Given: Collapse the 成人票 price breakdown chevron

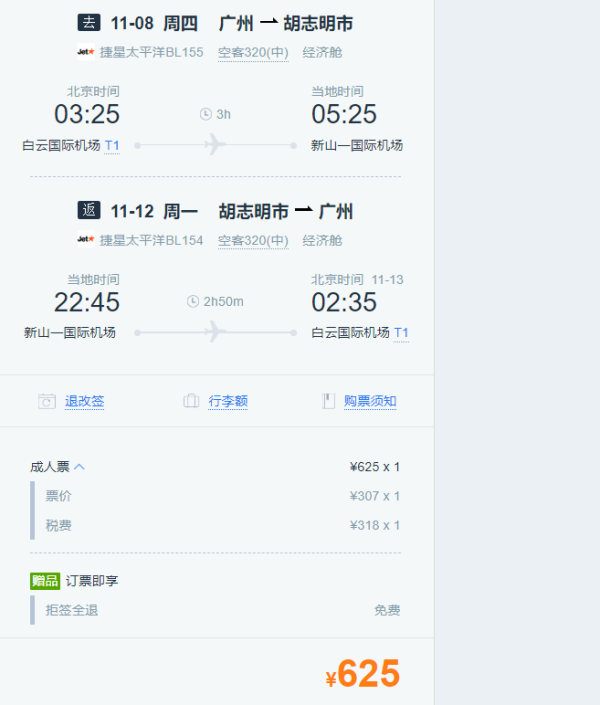Looking at the screenshot, I should (79, 467).
